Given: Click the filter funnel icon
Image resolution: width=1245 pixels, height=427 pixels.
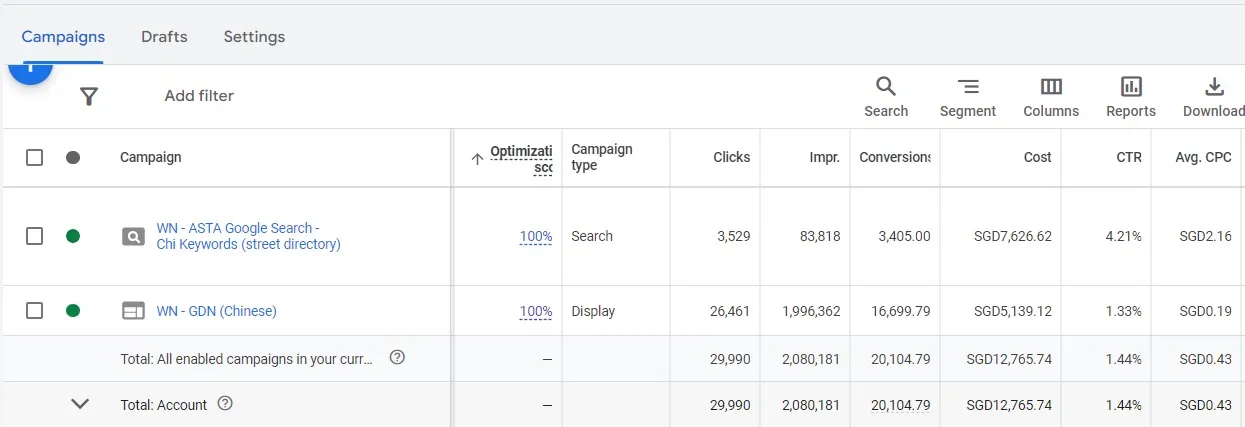Looking at the screenshot, I should tap(89, 96).
